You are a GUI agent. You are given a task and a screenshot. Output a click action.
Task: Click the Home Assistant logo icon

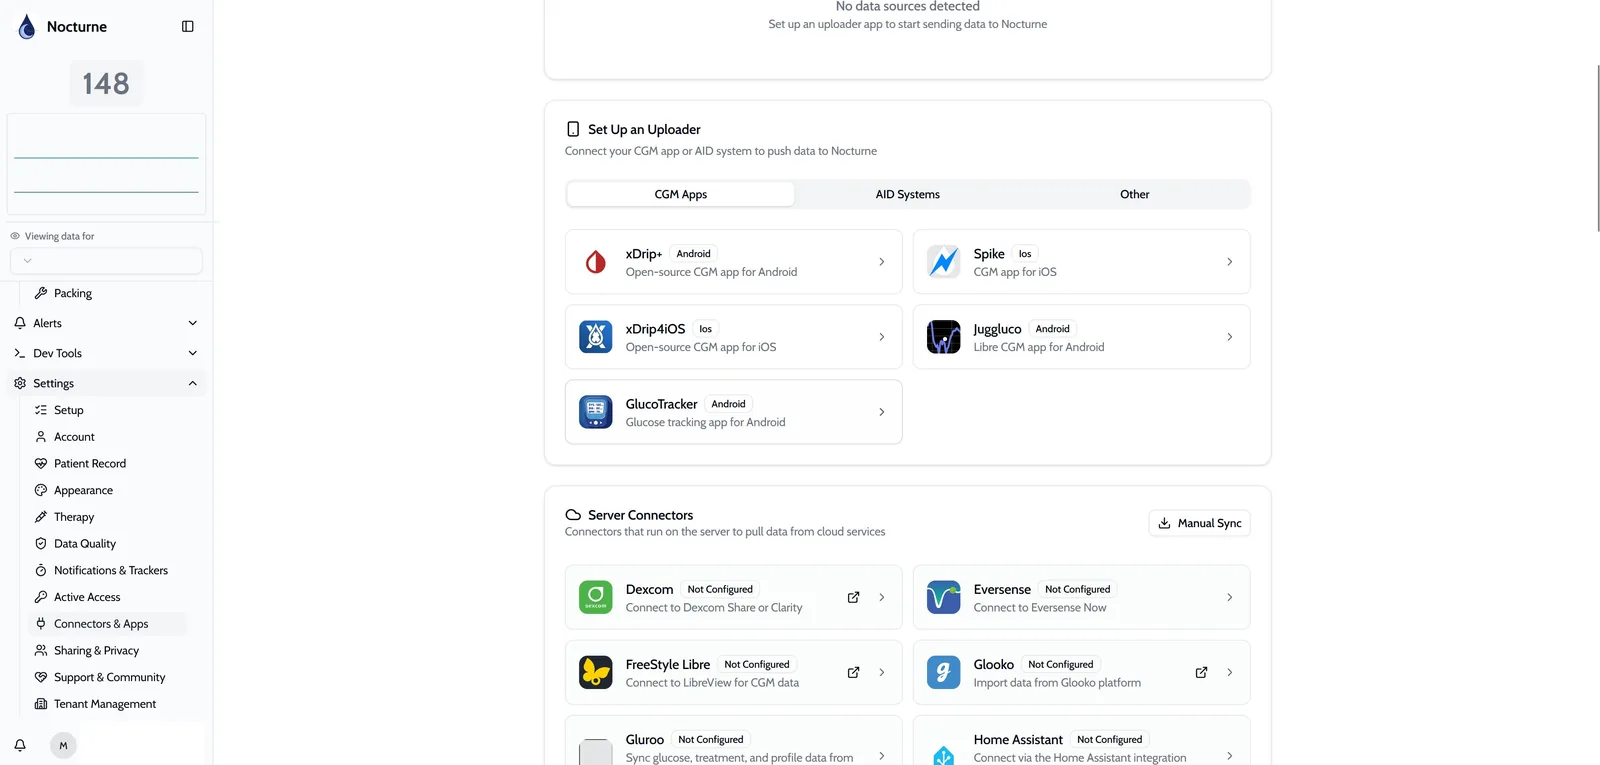944,754
